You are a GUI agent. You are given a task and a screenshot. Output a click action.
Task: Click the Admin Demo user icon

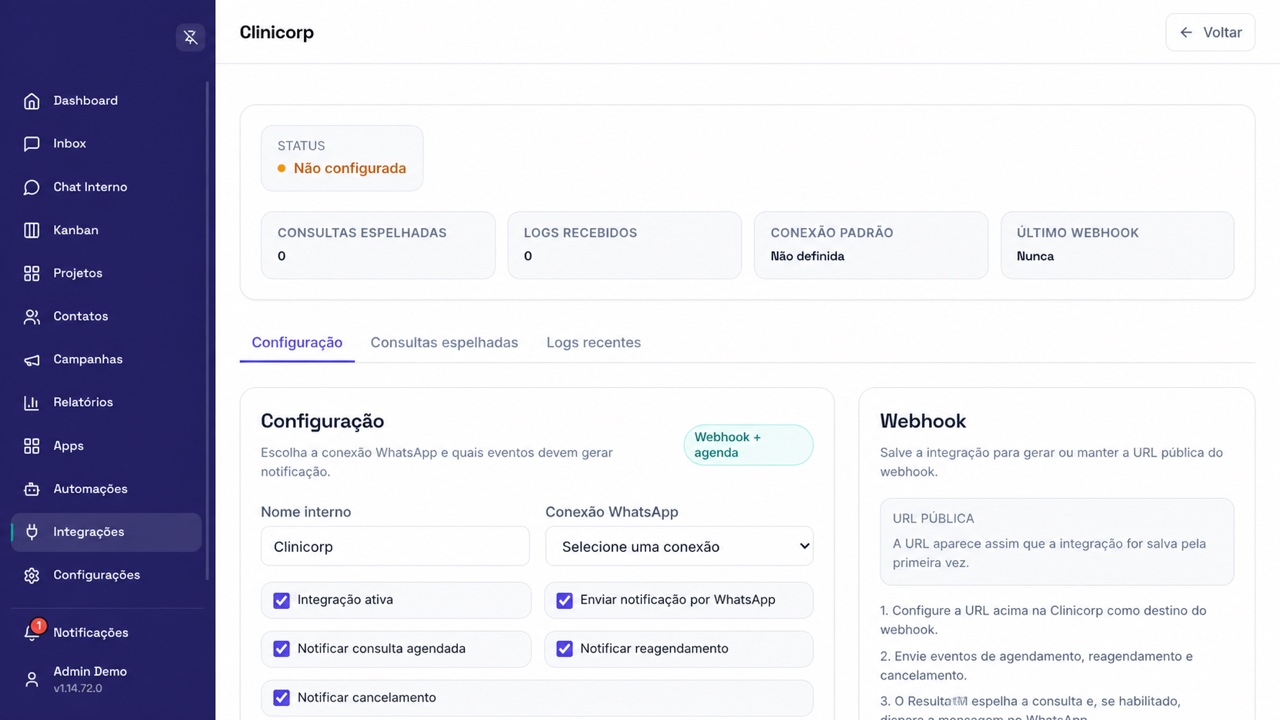click(x=32, y=680)
